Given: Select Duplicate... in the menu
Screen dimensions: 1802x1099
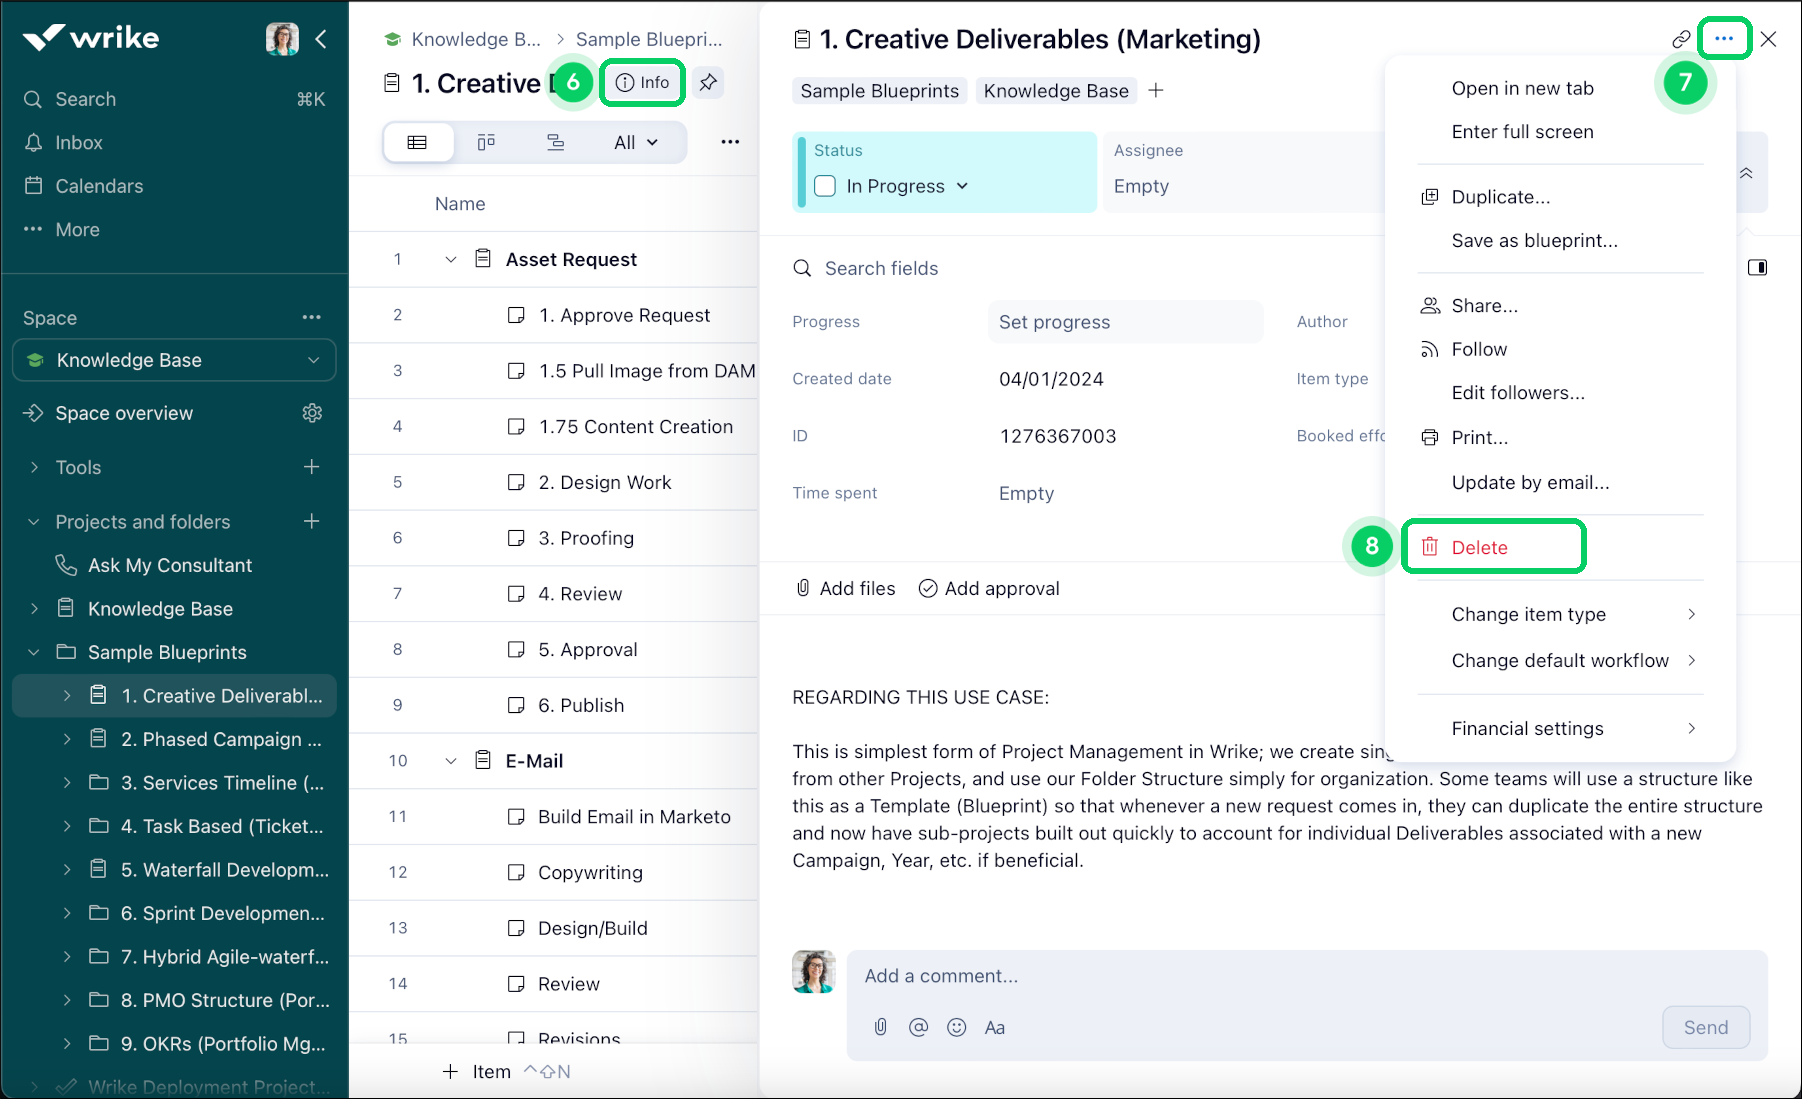Looking at the screenshot, I should [1500, 197].
